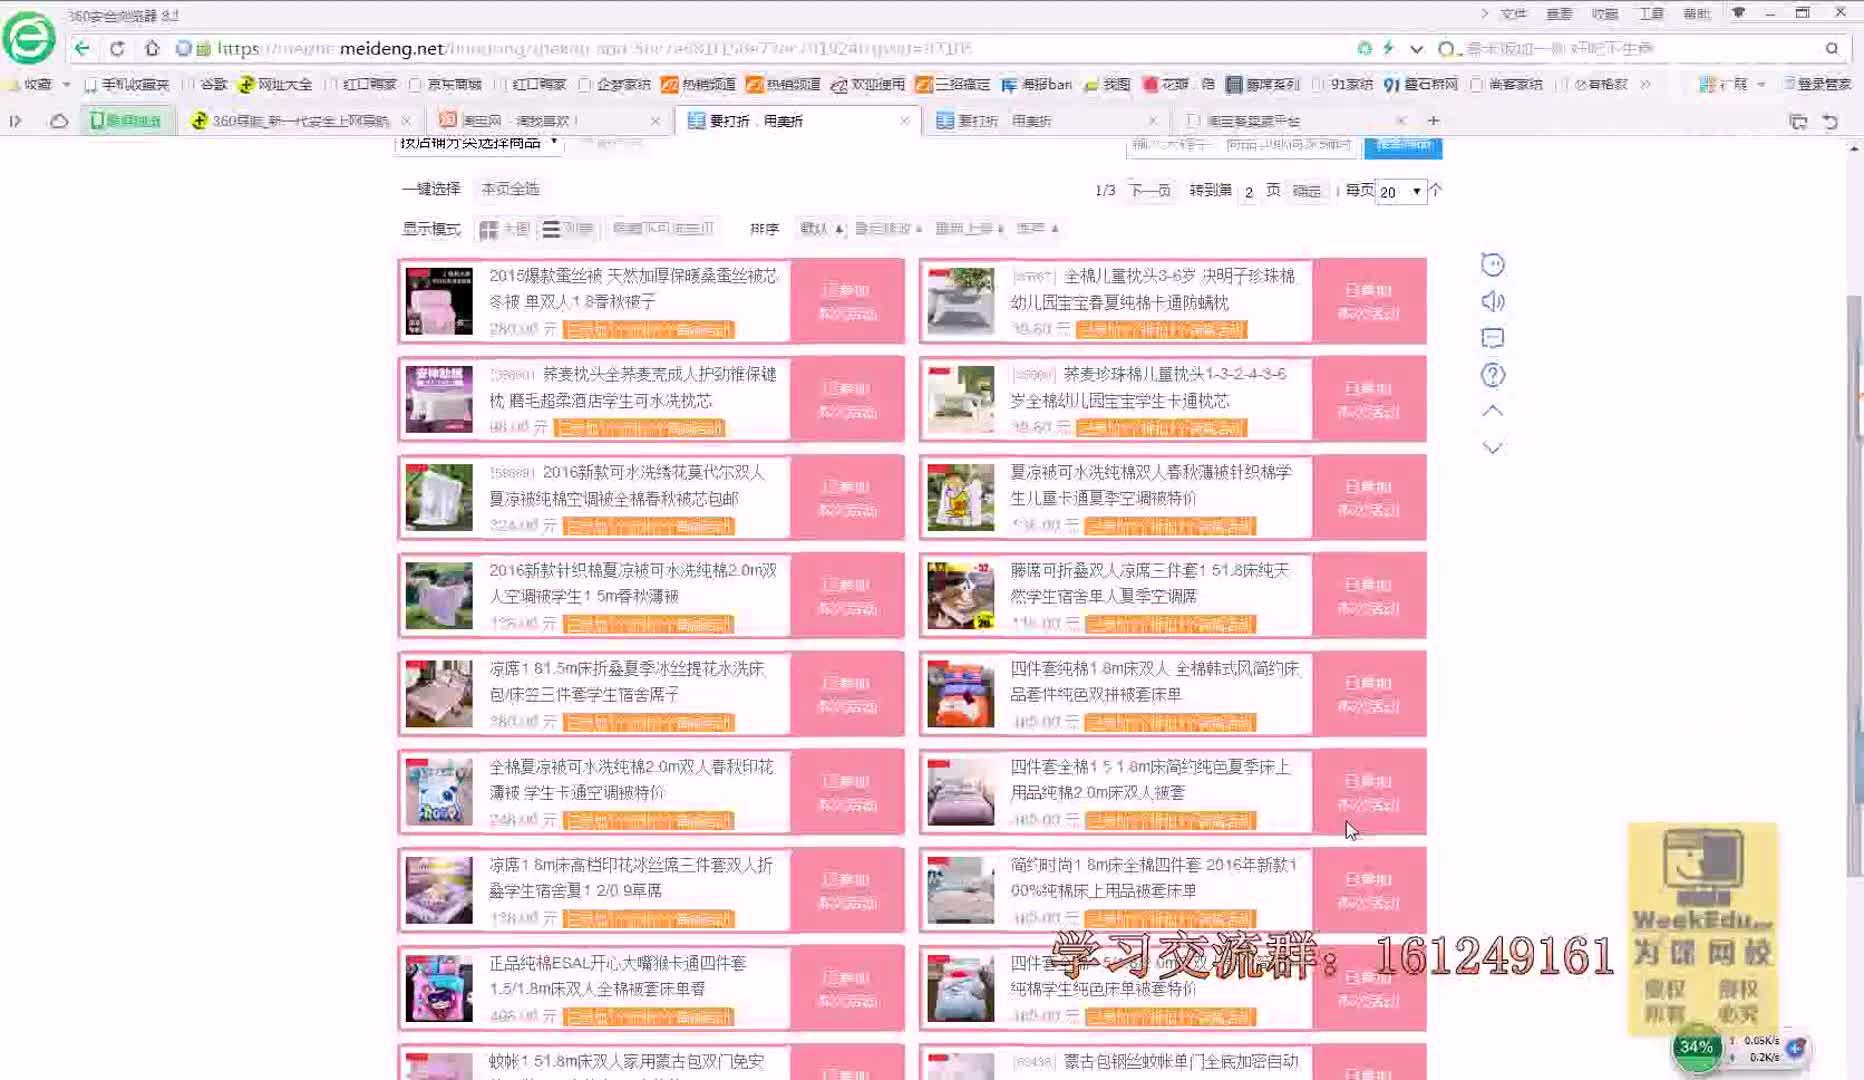Viewport: 1864px width, 1080px height.
Task: Expand the bookmarks bar overflow chevron
Action: [x=1646, y=85]
